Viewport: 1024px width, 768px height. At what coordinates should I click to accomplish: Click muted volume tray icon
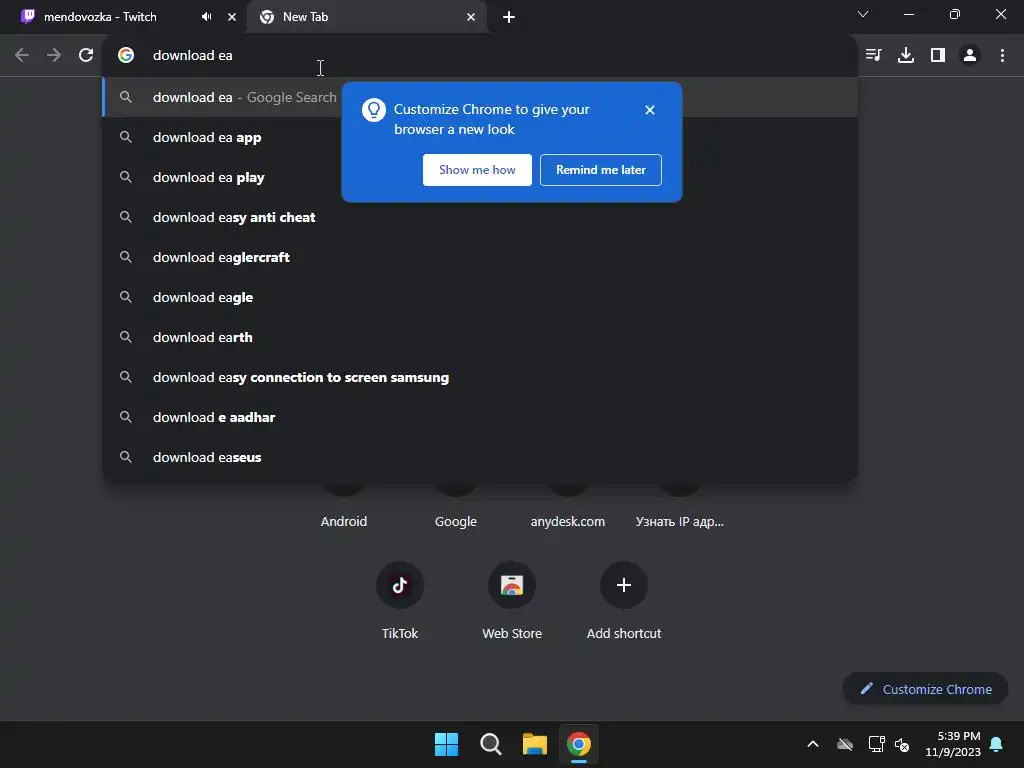903,744
